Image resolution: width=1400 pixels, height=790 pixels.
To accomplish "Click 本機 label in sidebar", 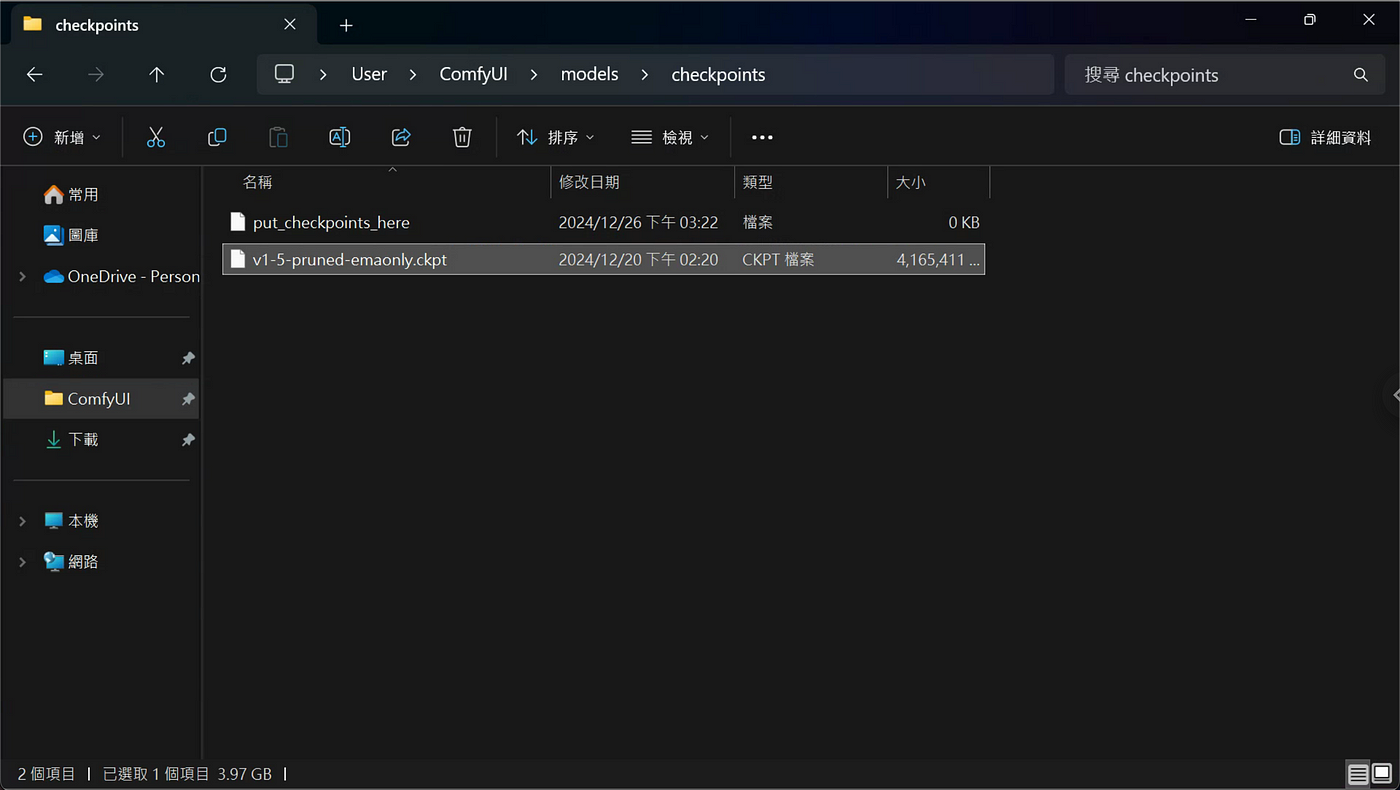I will (83, 521).
